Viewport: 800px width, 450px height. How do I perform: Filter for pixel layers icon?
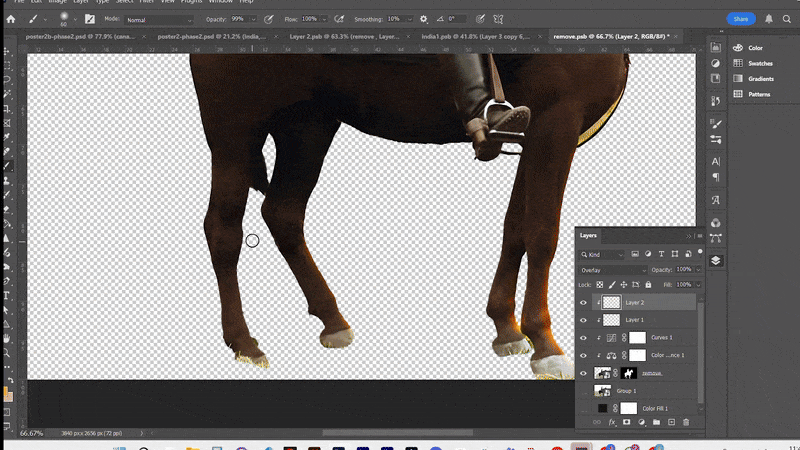(635, 254)
